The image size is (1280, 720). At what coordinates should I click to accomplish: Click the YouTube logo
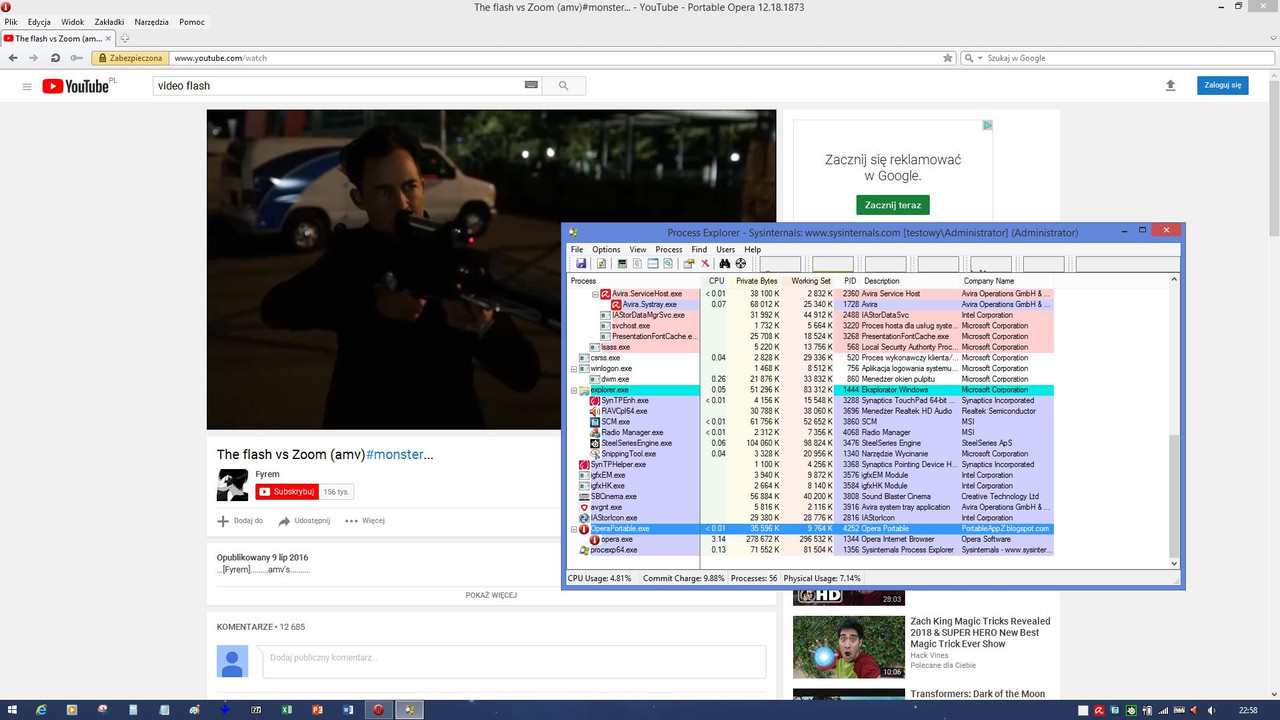click(x=78, y=86)
